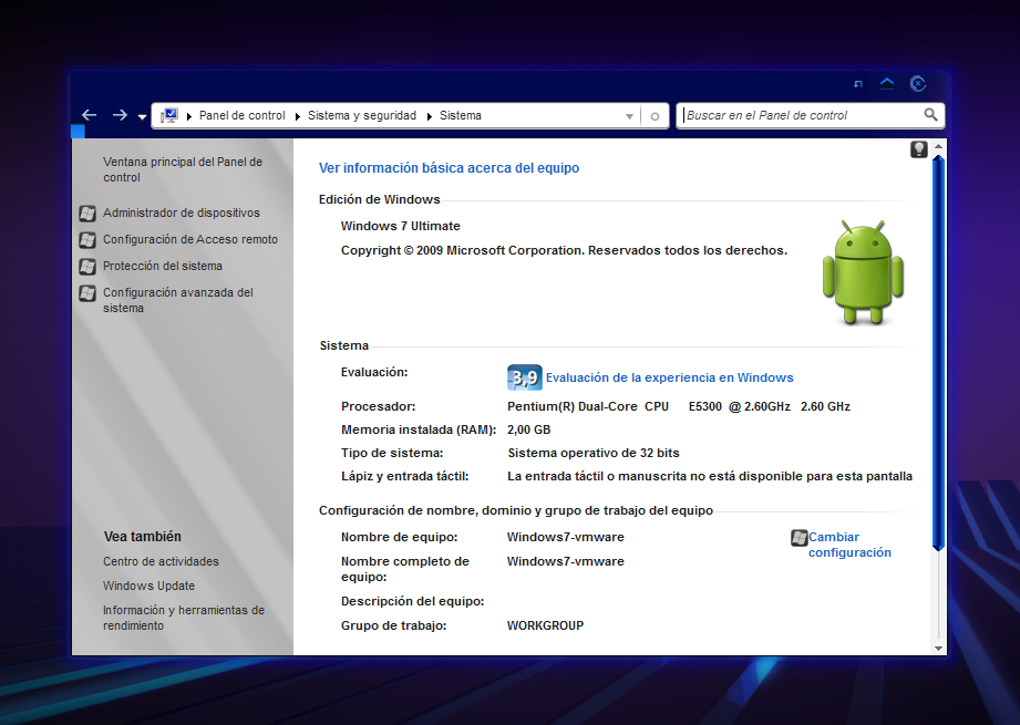Open Centro de actividades

click(161, 561)
